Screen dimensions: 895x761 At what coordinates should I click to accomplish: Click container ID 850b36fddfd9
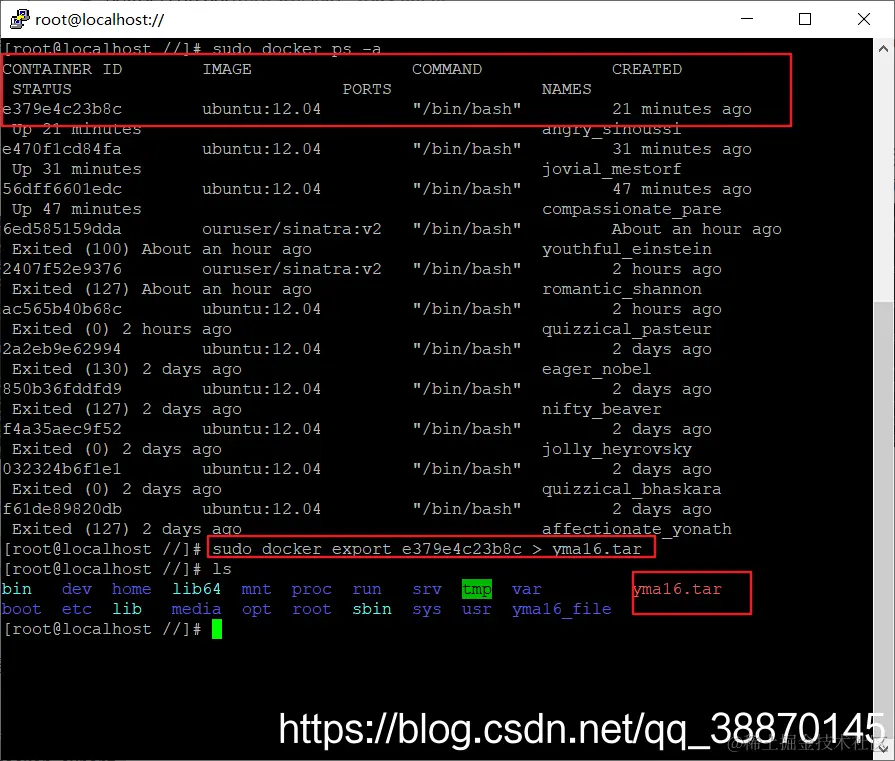click(62, 388)
